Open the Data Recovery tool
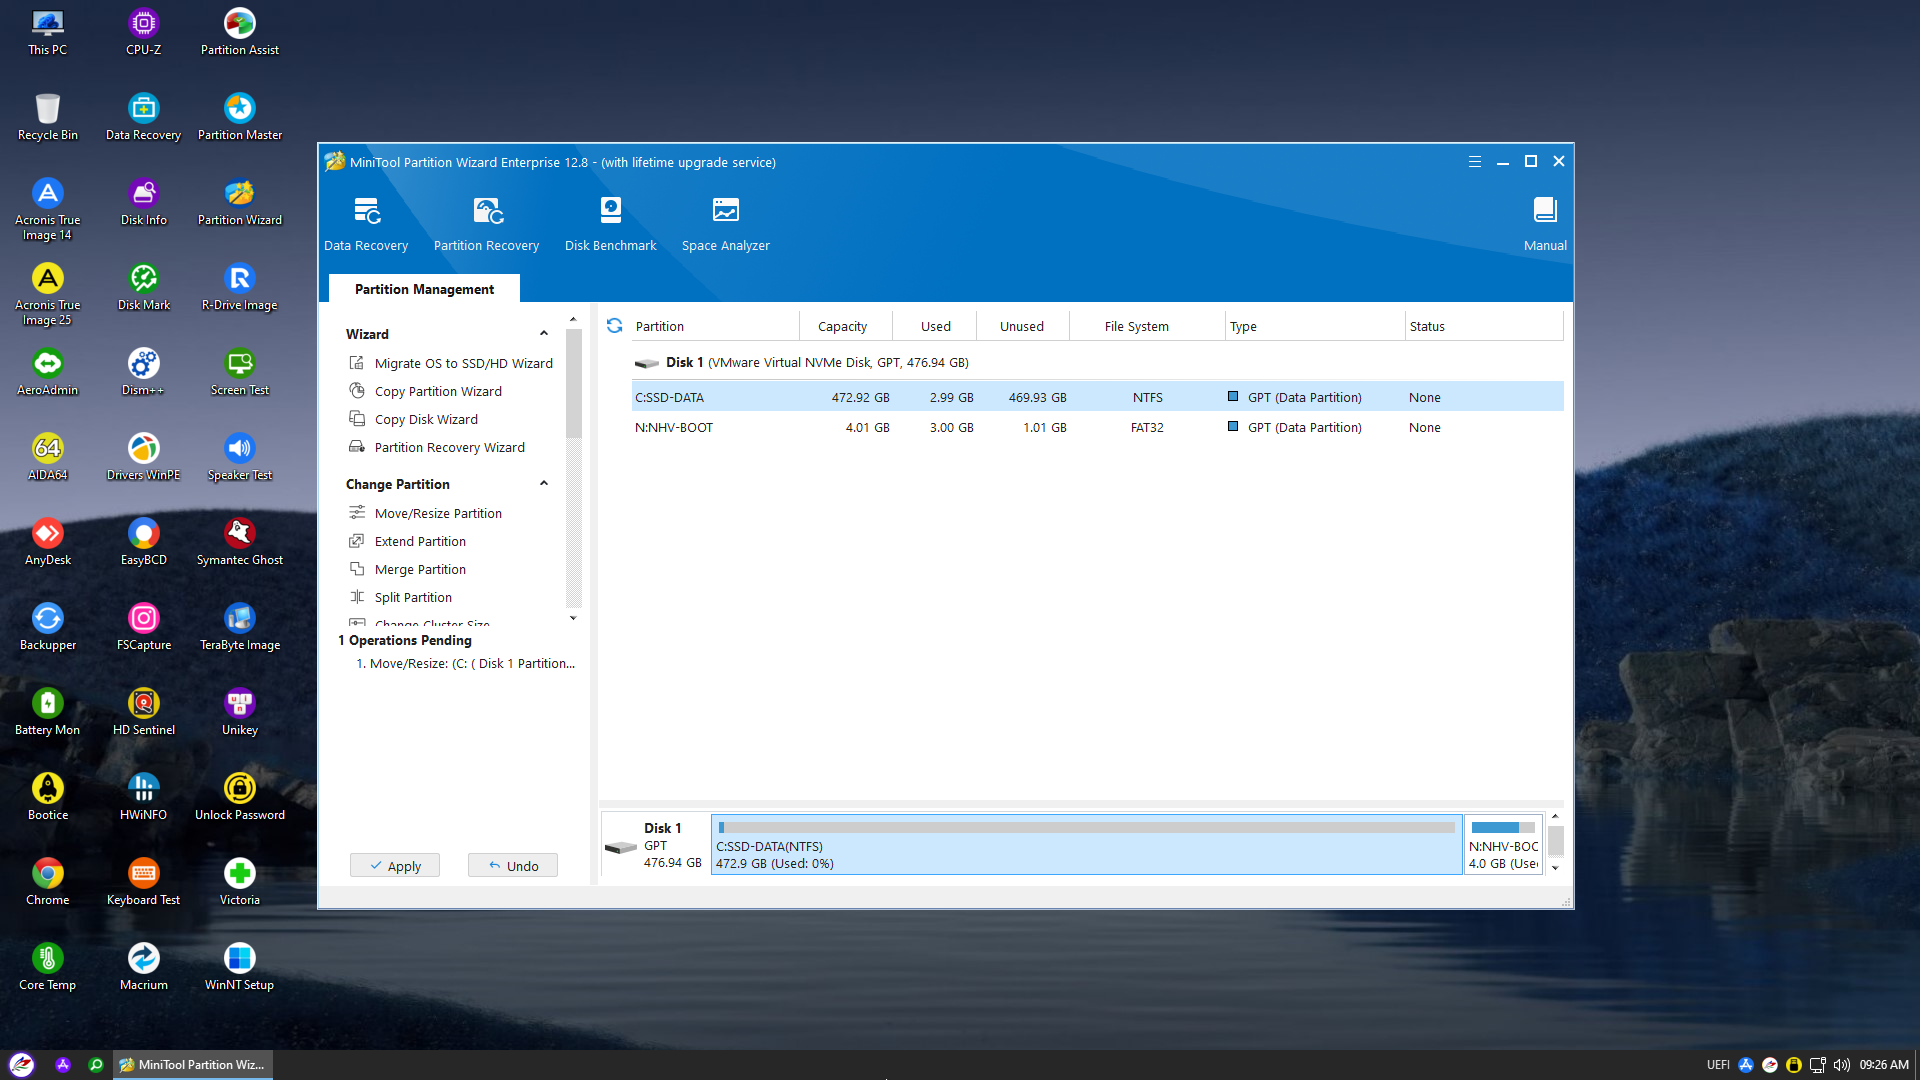Image resolution: width=1920 pixels, height=1080 pixels. click(366, 223)
